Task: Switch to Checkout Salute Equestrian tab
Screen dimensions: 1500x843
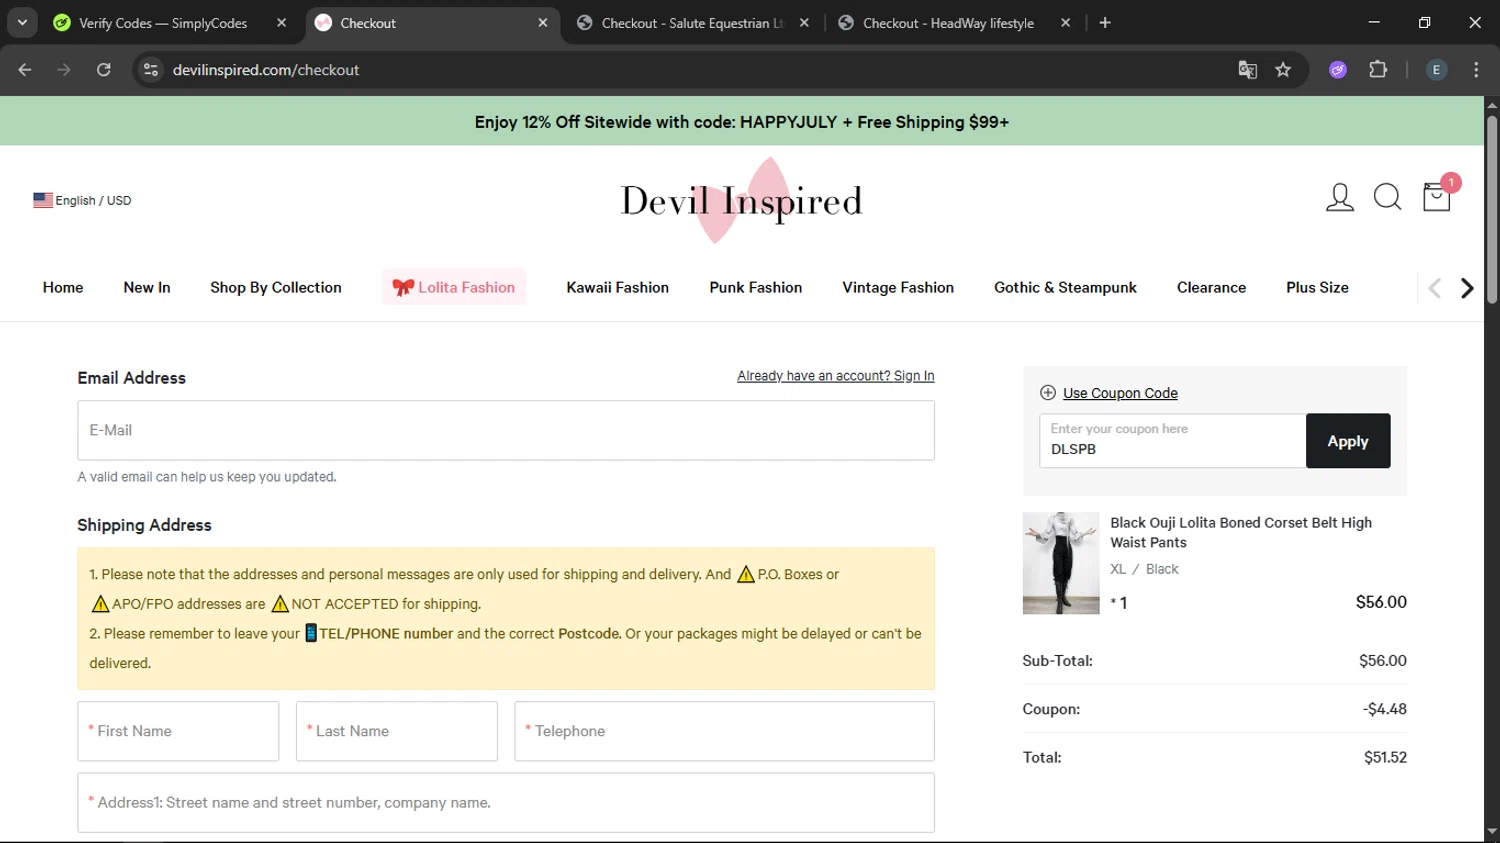Action: pos(693,23)
